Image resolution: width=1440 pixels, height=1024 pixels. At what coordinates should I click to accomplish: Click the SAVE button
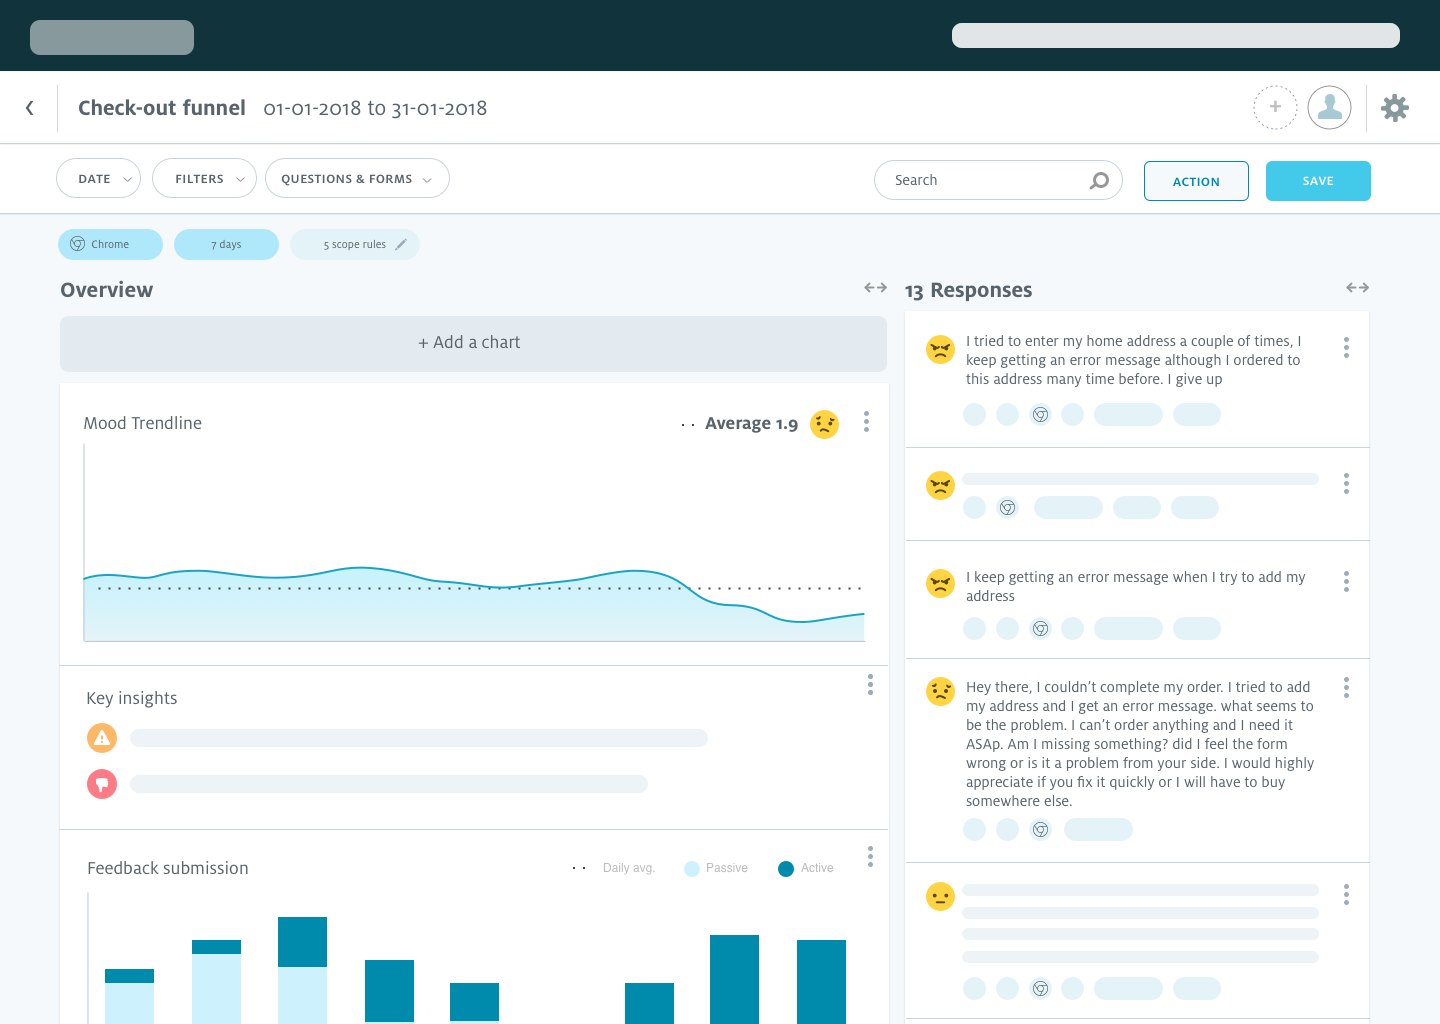(1318, 181)
